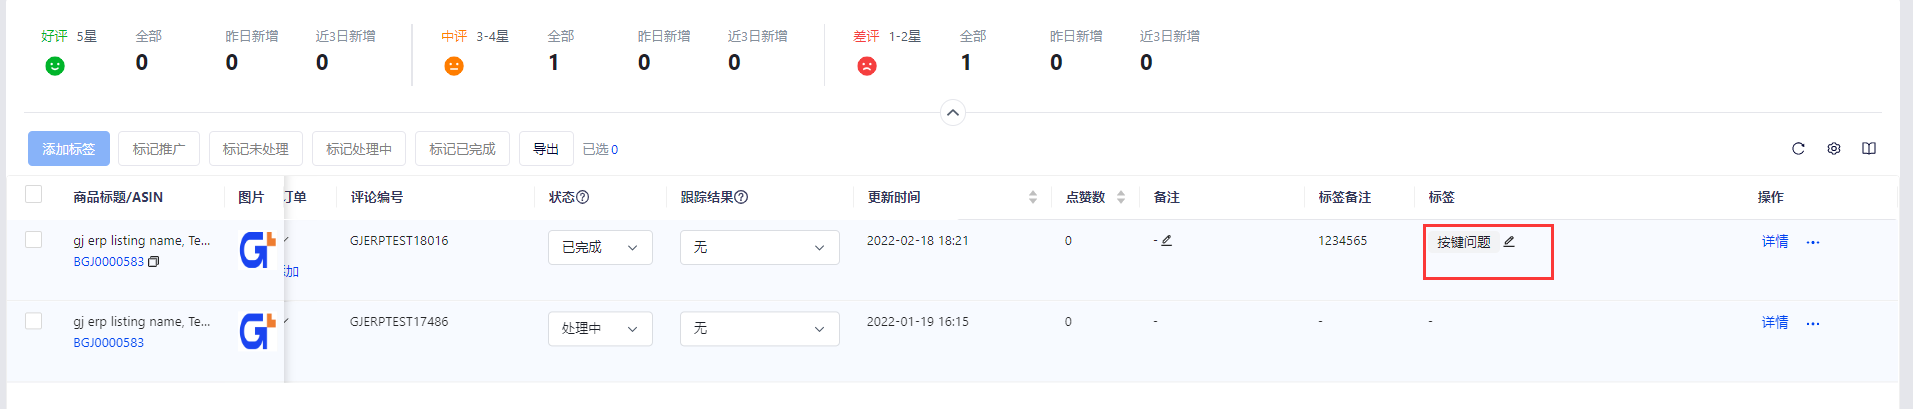
Task: Open the 处理中 status dropdown
Action: (x=600, y=328)
